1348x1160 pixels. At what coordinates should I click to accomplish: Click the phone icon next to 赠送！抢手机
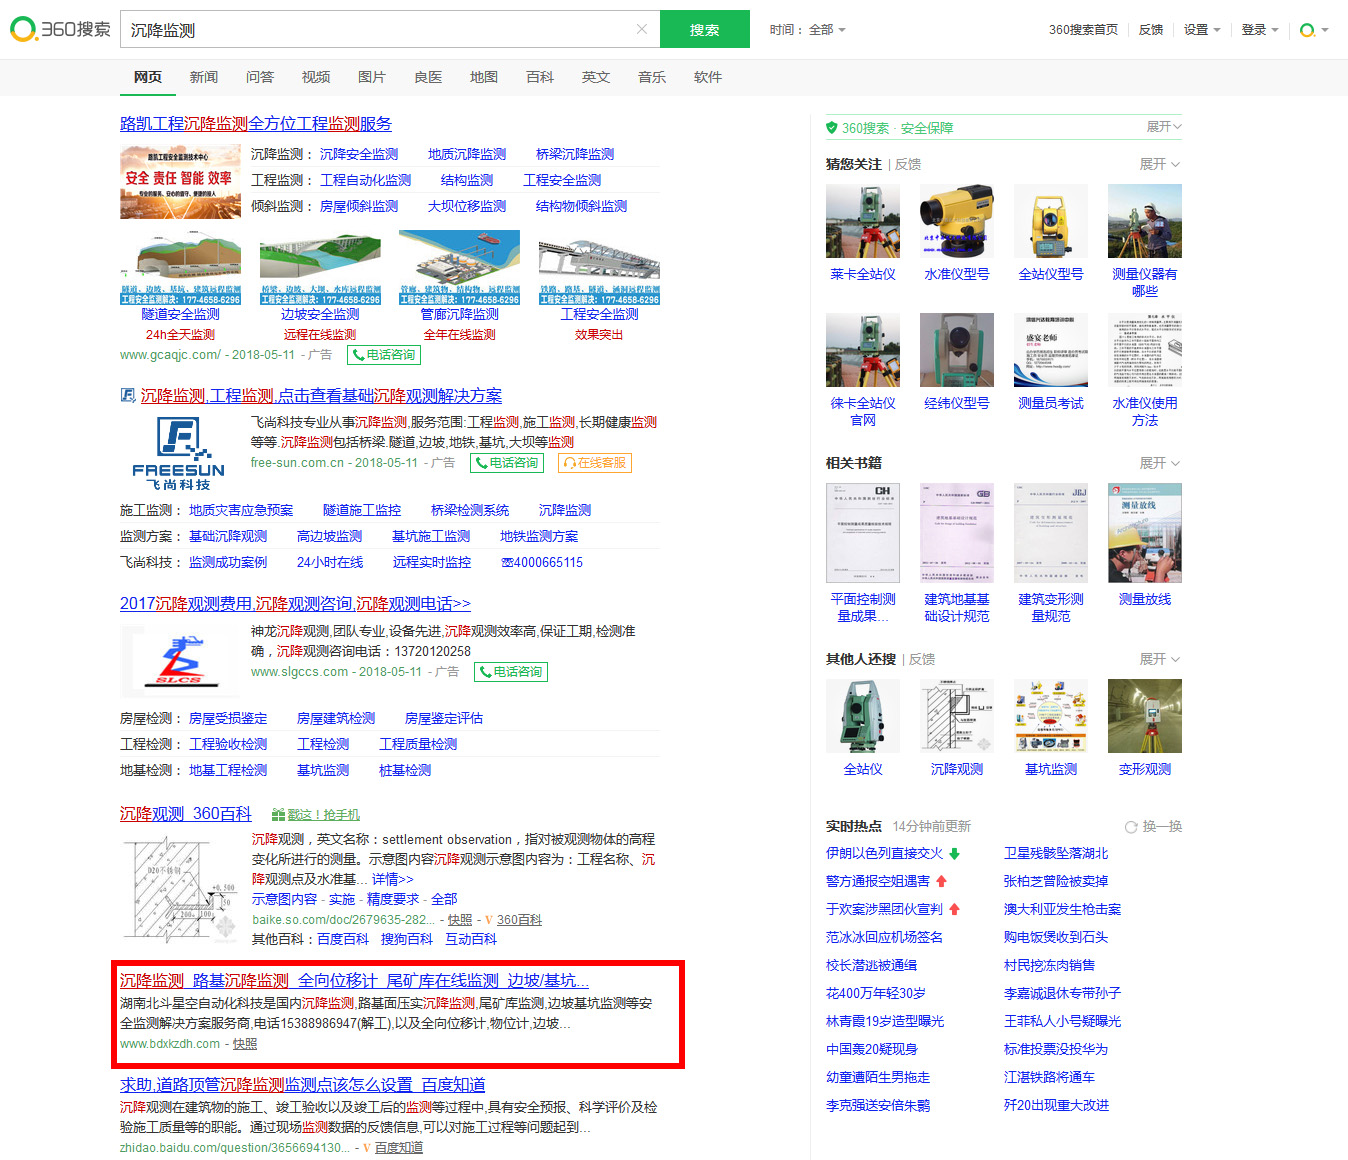click(x=279, y=815)
